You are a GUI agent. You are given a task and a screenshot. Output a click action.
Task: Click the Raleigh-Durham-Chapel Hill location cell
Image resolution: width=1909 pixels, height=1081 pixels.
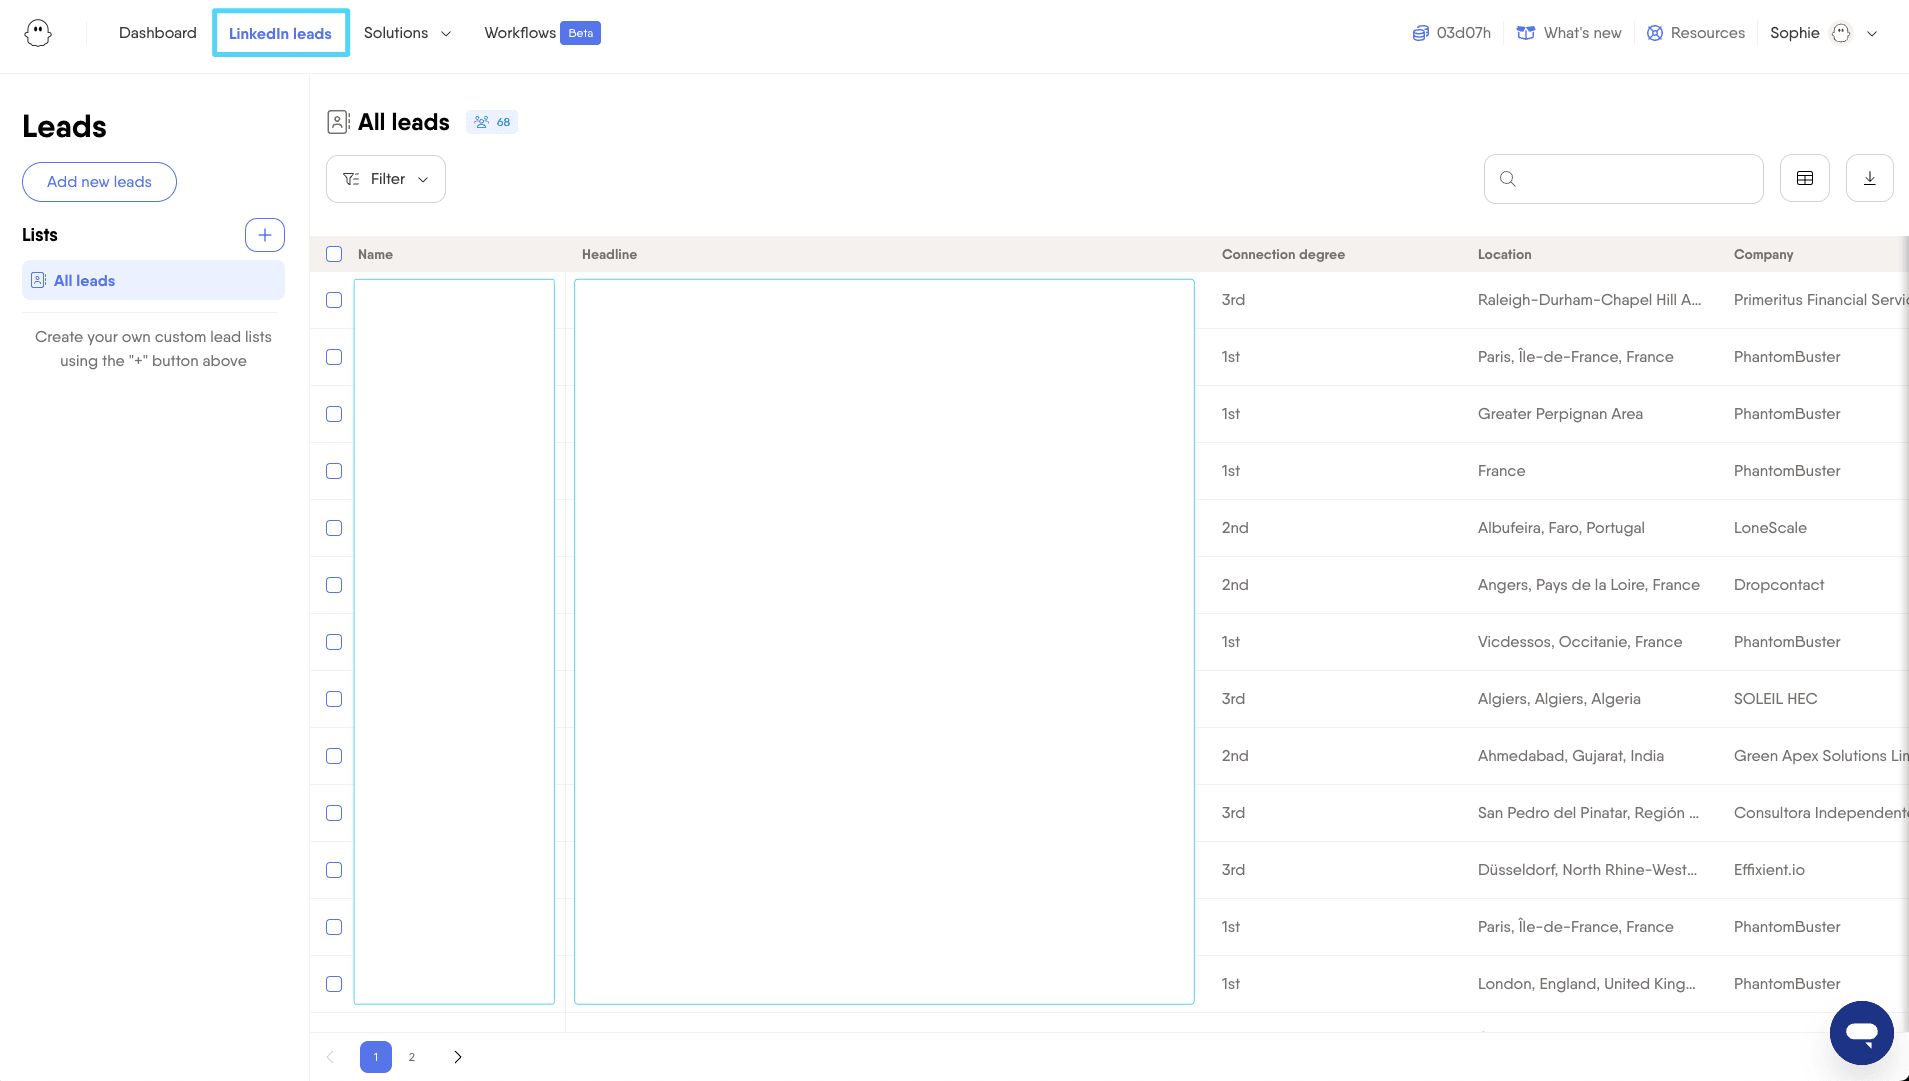(1589, 300)
